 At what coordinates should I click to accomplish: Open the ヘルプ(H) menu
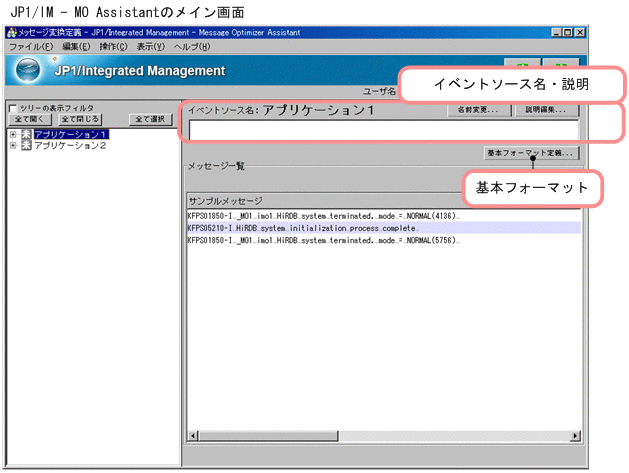point(192,47)
